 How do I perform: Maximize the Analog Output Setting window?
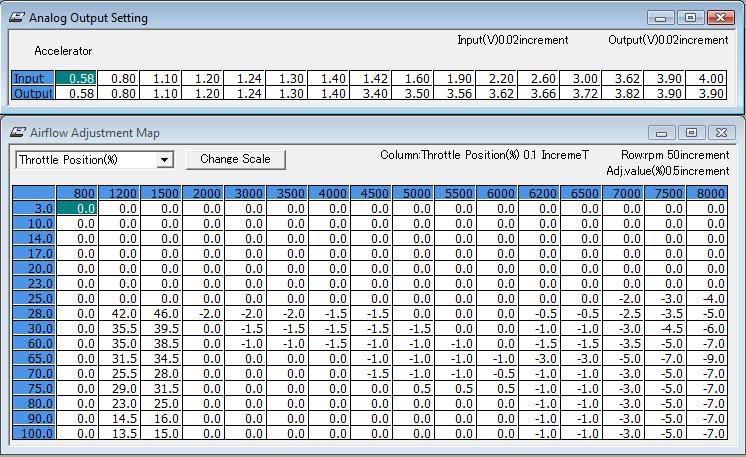coord(690,18)
